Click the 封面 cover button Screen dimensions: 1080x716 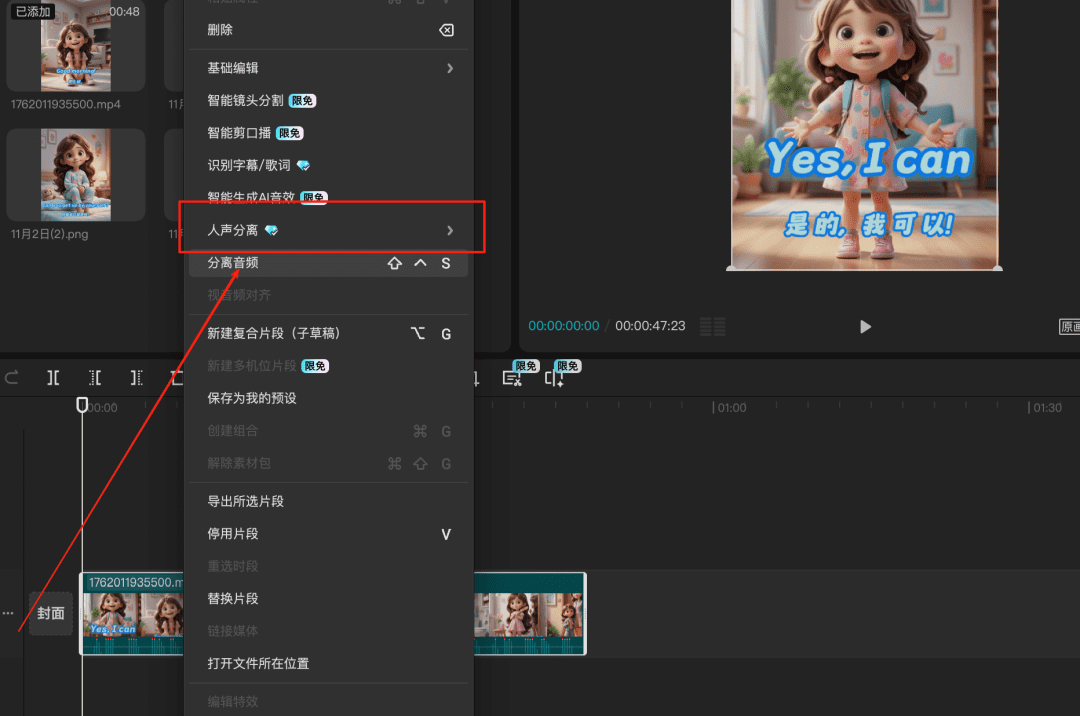coord(51,613)
